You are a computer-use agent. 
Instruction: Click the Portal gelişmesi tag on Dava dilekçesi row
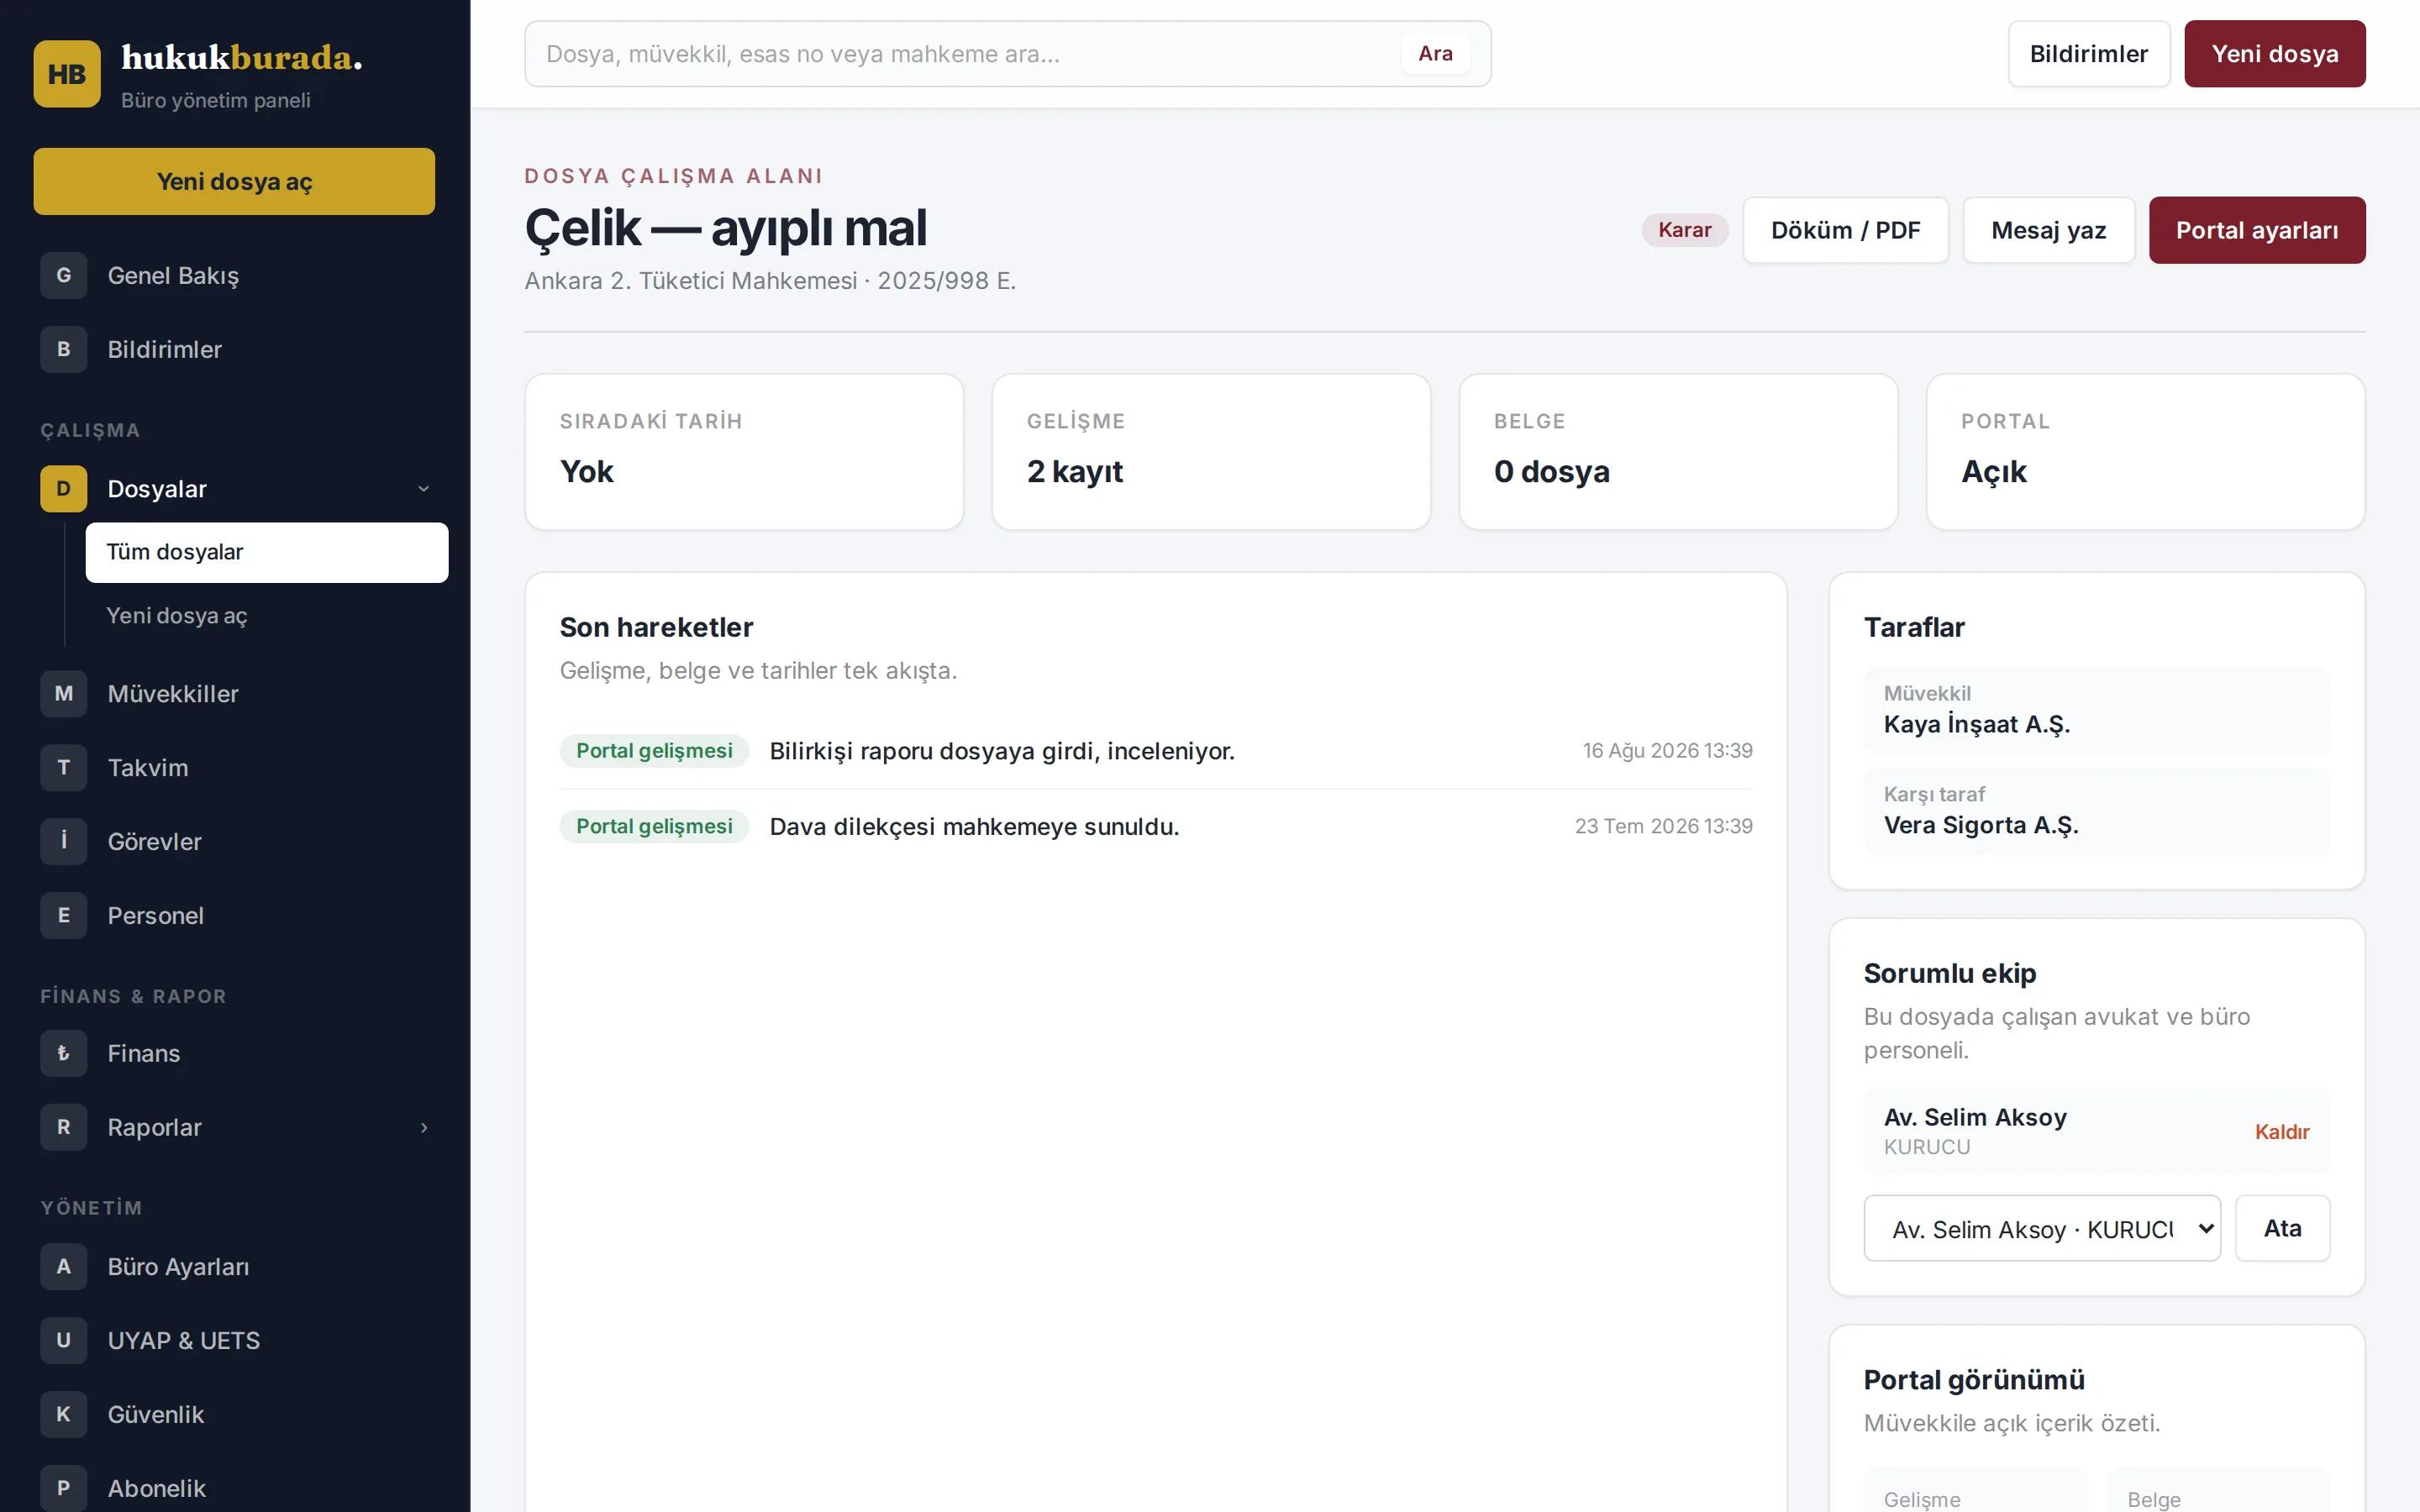(x=654, y=827)
